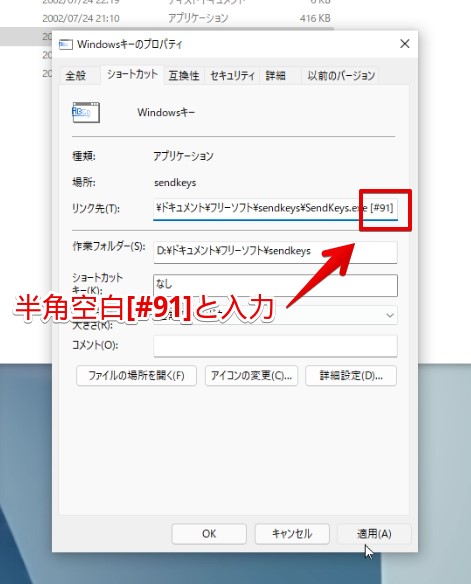Switch to the 詳細 tab
The width and height of the screenshot is (471, 584).
pyautogui.click(x=276, y=76)
